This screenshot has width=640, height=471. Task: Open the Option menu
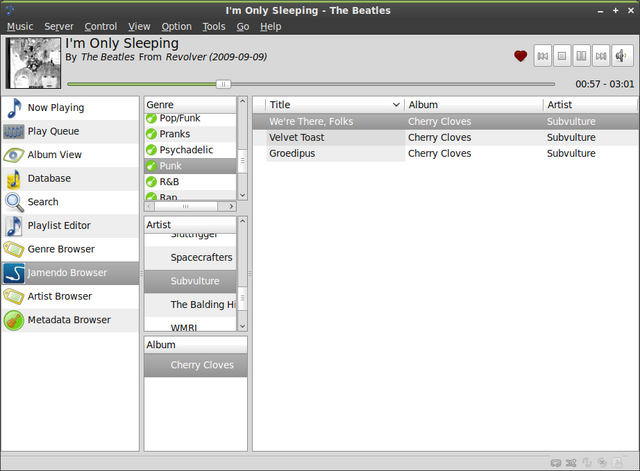[176, 27]
